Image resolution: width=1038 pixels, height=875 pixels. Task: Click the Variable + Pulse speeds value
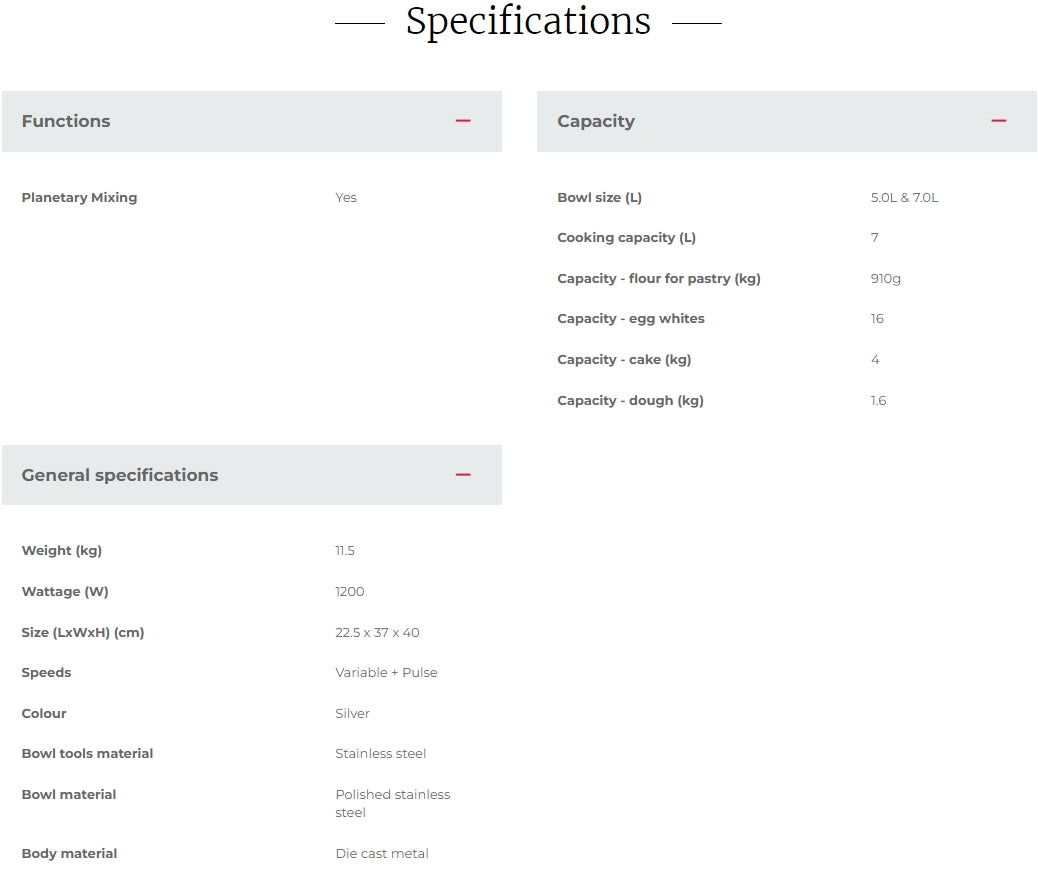tap(386, 673)
